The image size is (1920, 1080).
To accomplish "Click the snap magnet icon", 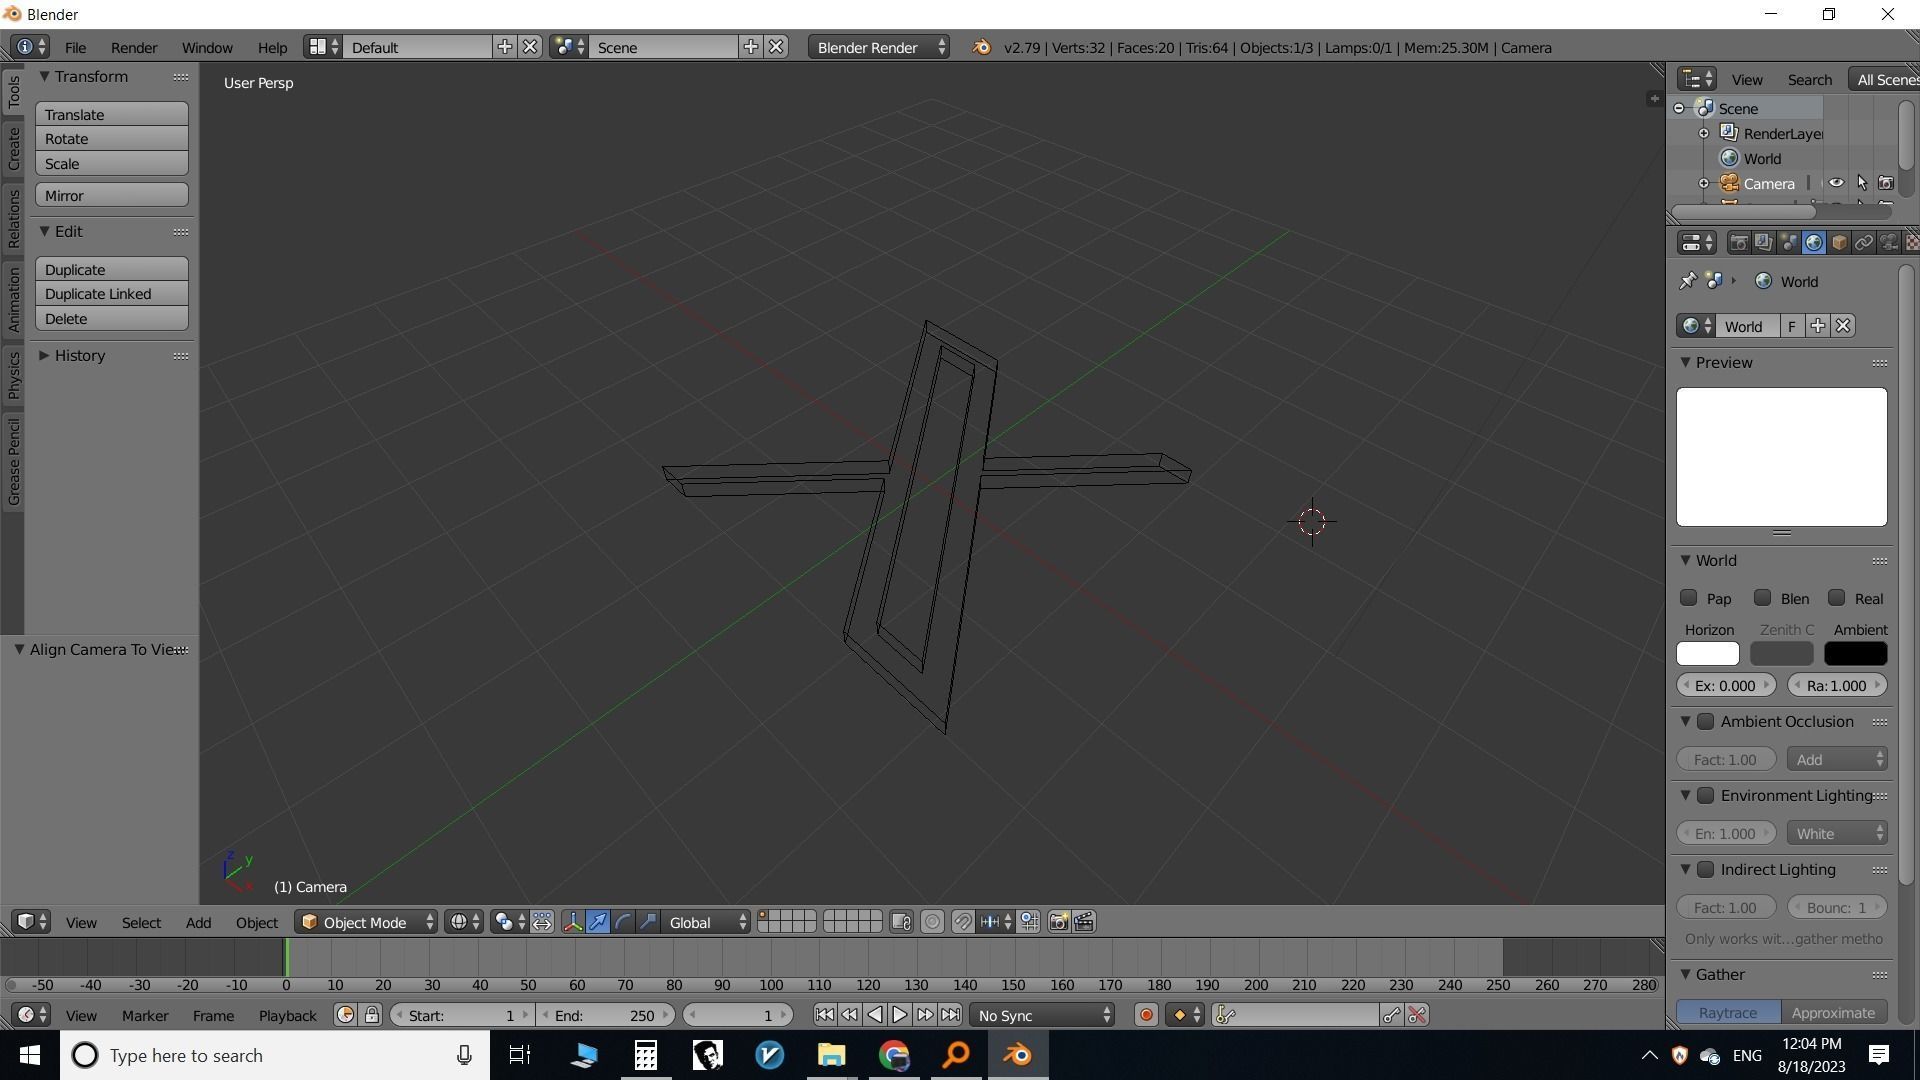I will 963,922.
